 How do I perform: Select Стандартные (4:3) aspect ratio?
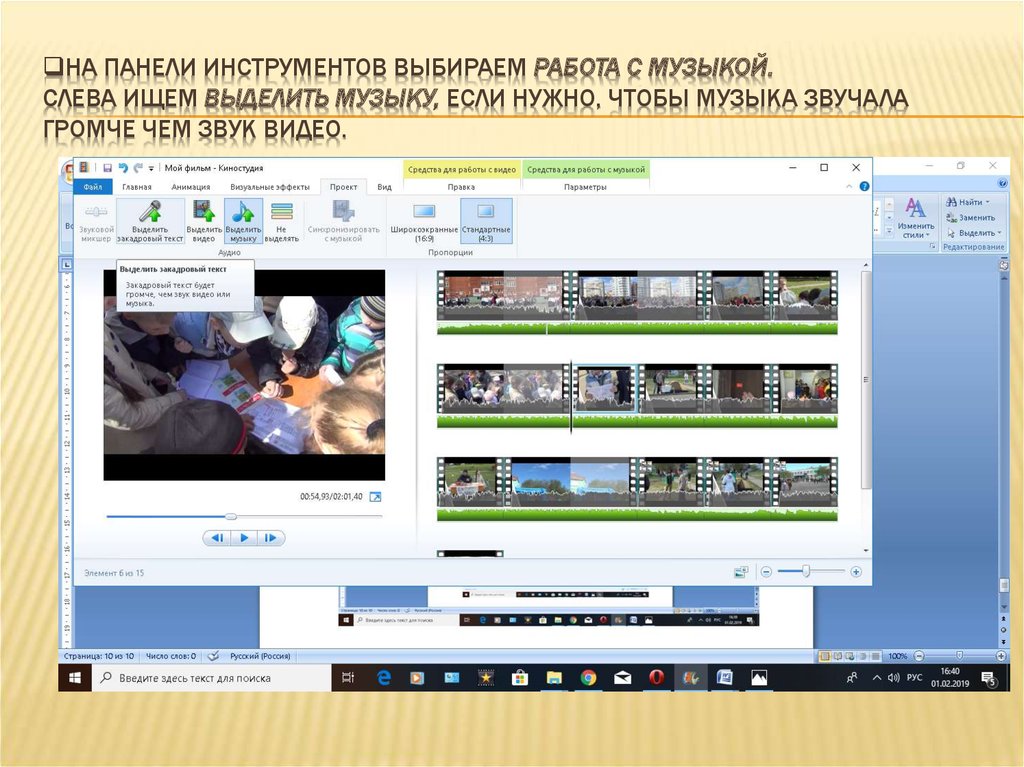[x=487, y=221]
